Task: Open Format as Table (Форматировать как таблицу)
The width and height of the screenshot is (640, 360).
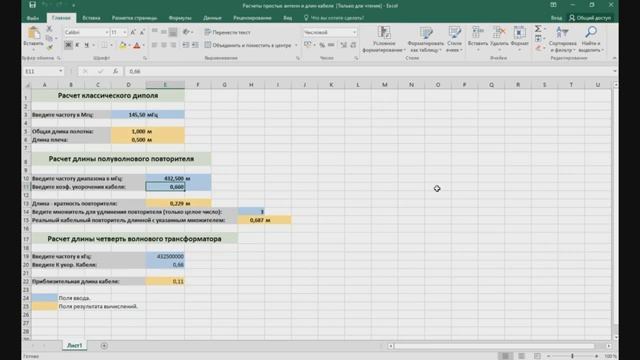Action: [x=425, y=39]
